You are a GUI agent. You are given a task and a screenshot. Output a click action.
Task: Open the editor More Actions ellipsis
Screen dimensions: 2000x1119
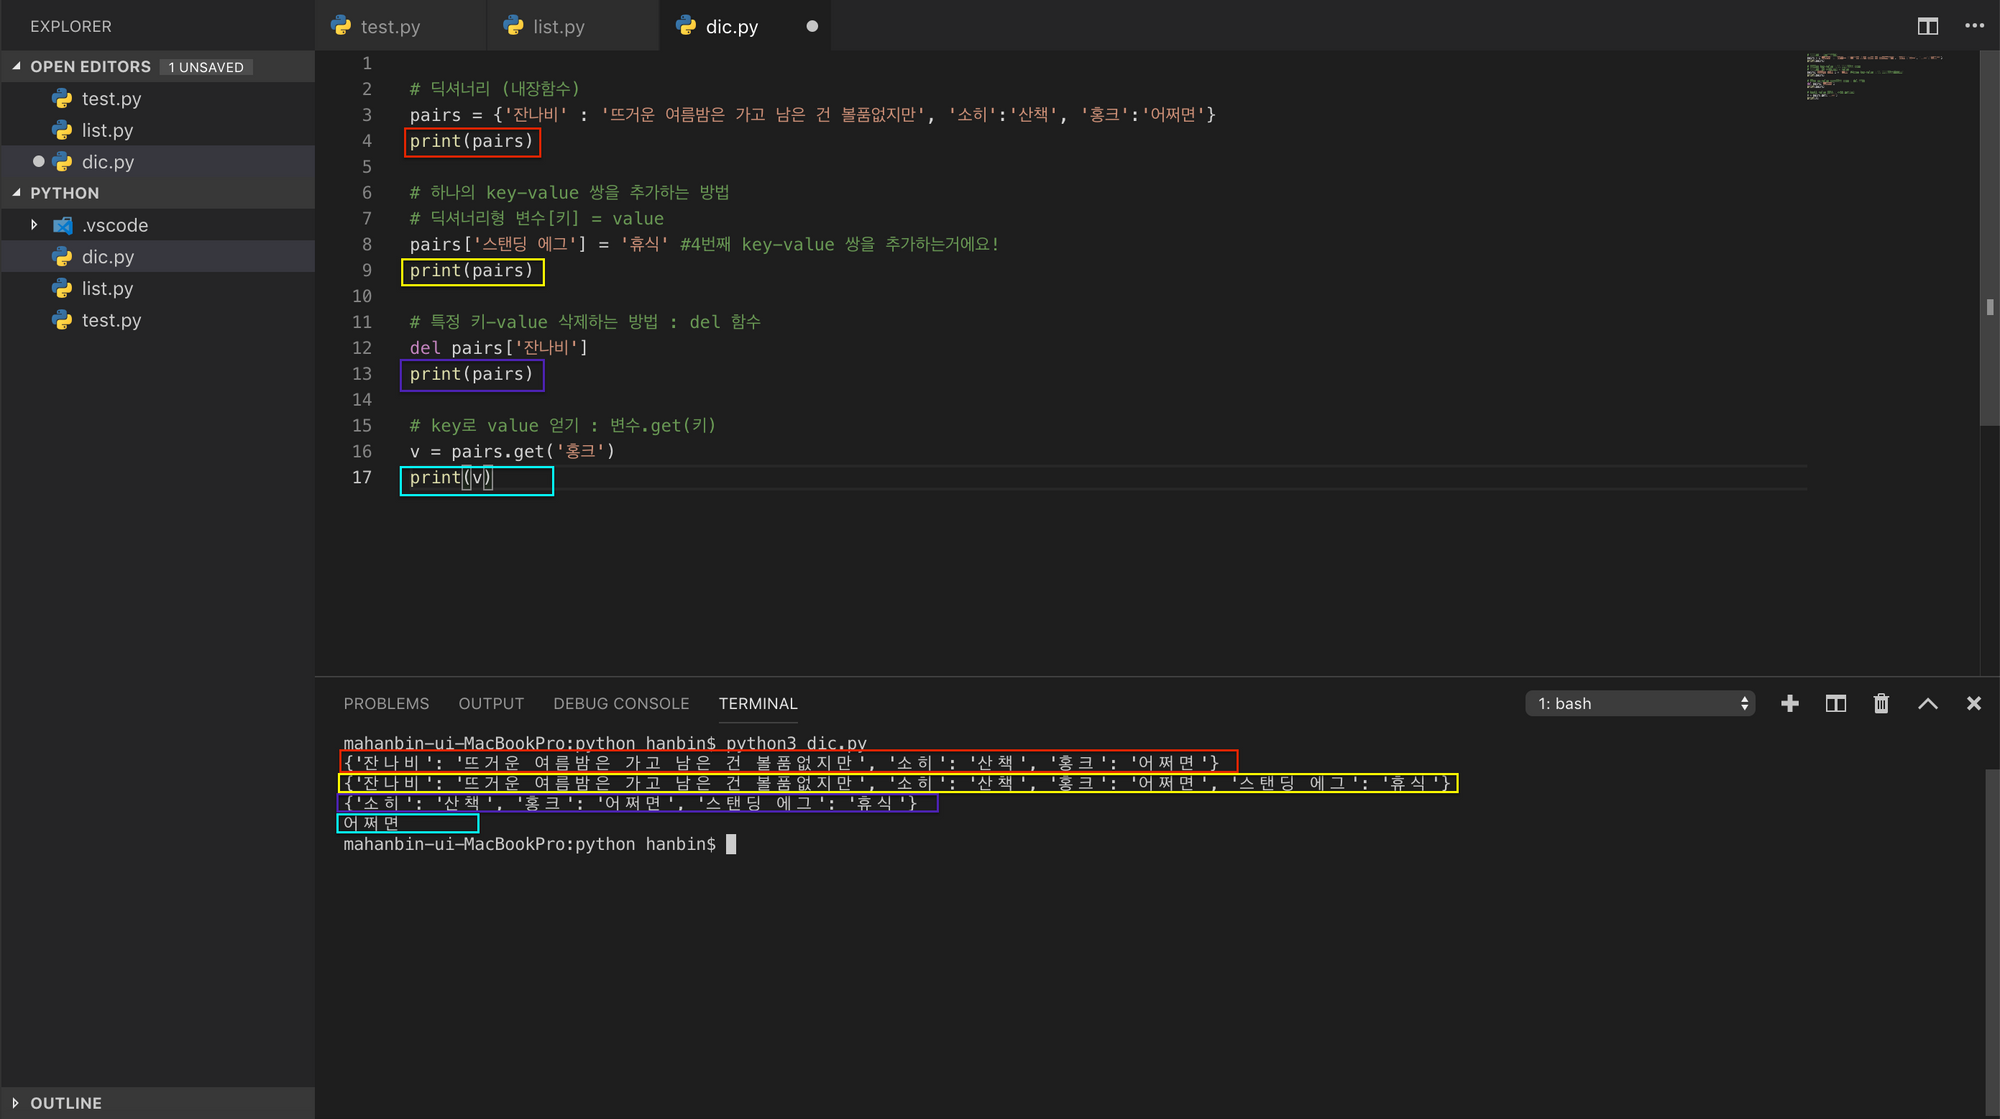[x=1974, y=26]
